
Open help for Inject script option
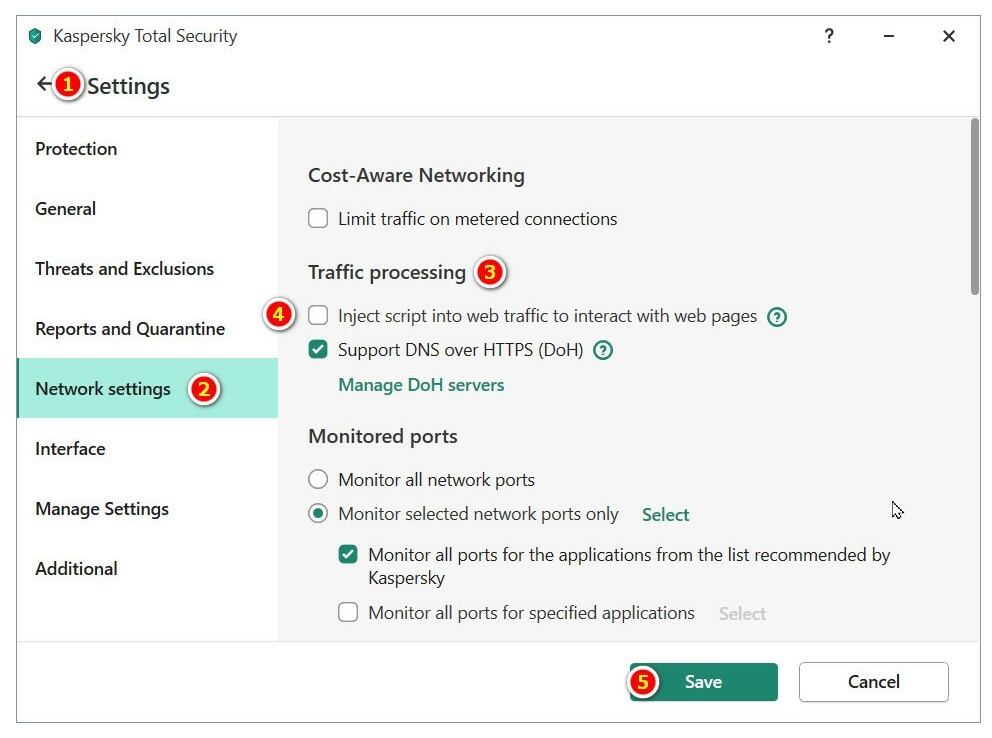[777, 316]
